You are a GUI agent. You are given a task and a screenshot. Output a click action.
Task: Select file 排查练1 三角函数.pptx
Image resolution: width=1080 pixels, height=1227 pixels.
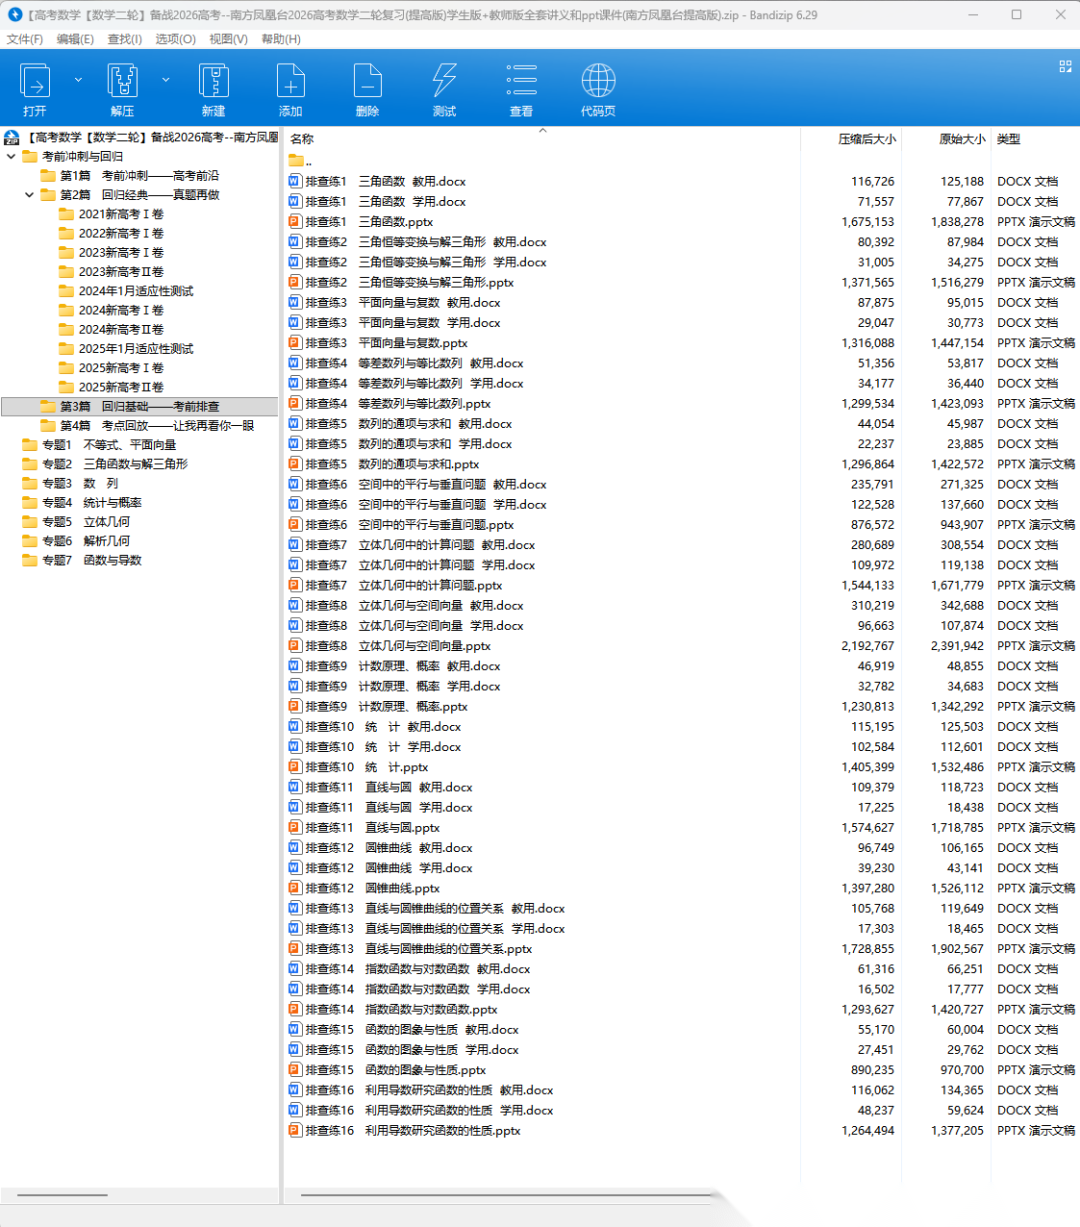(368, 222)
